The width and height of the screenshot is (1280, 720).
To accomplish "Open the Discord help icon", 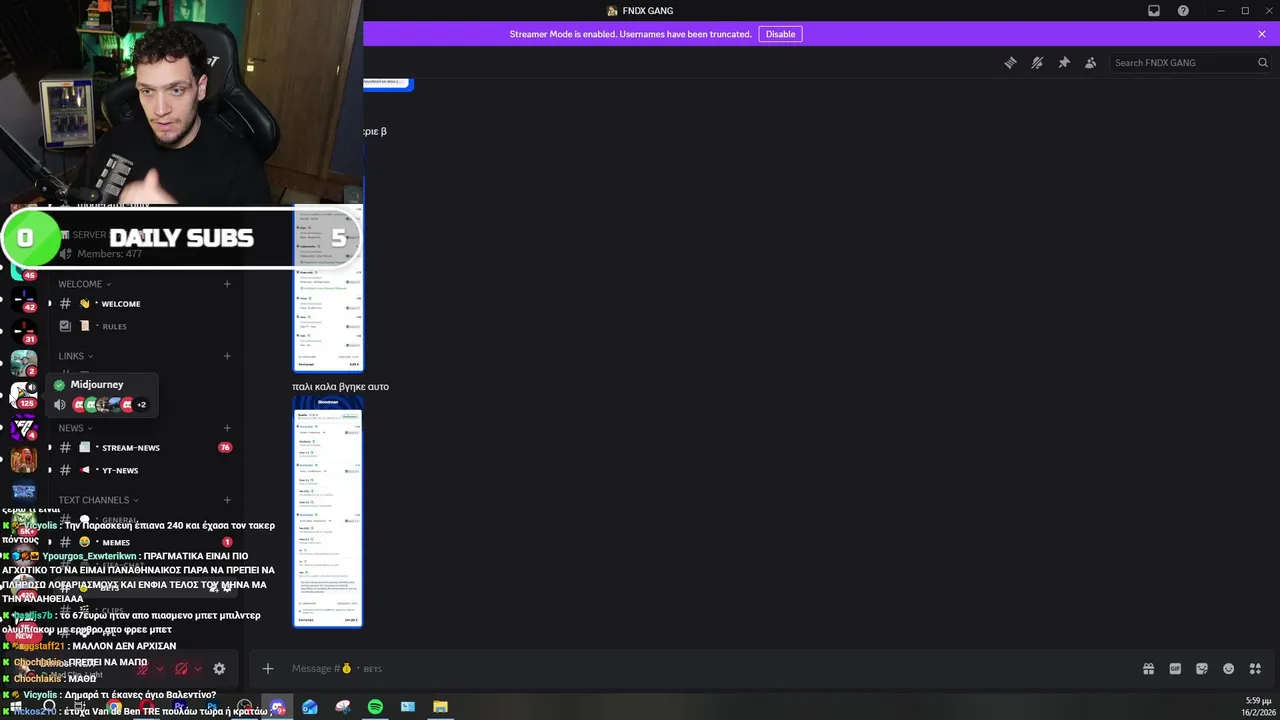I will (1183, 11).
